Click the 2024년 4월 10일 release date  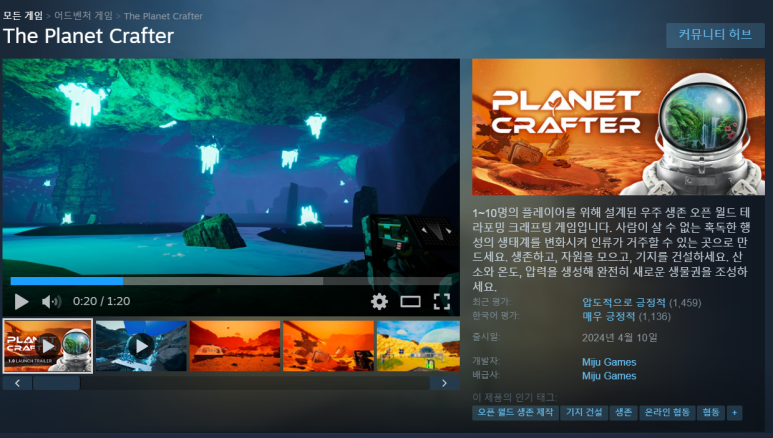click(619, 338)
